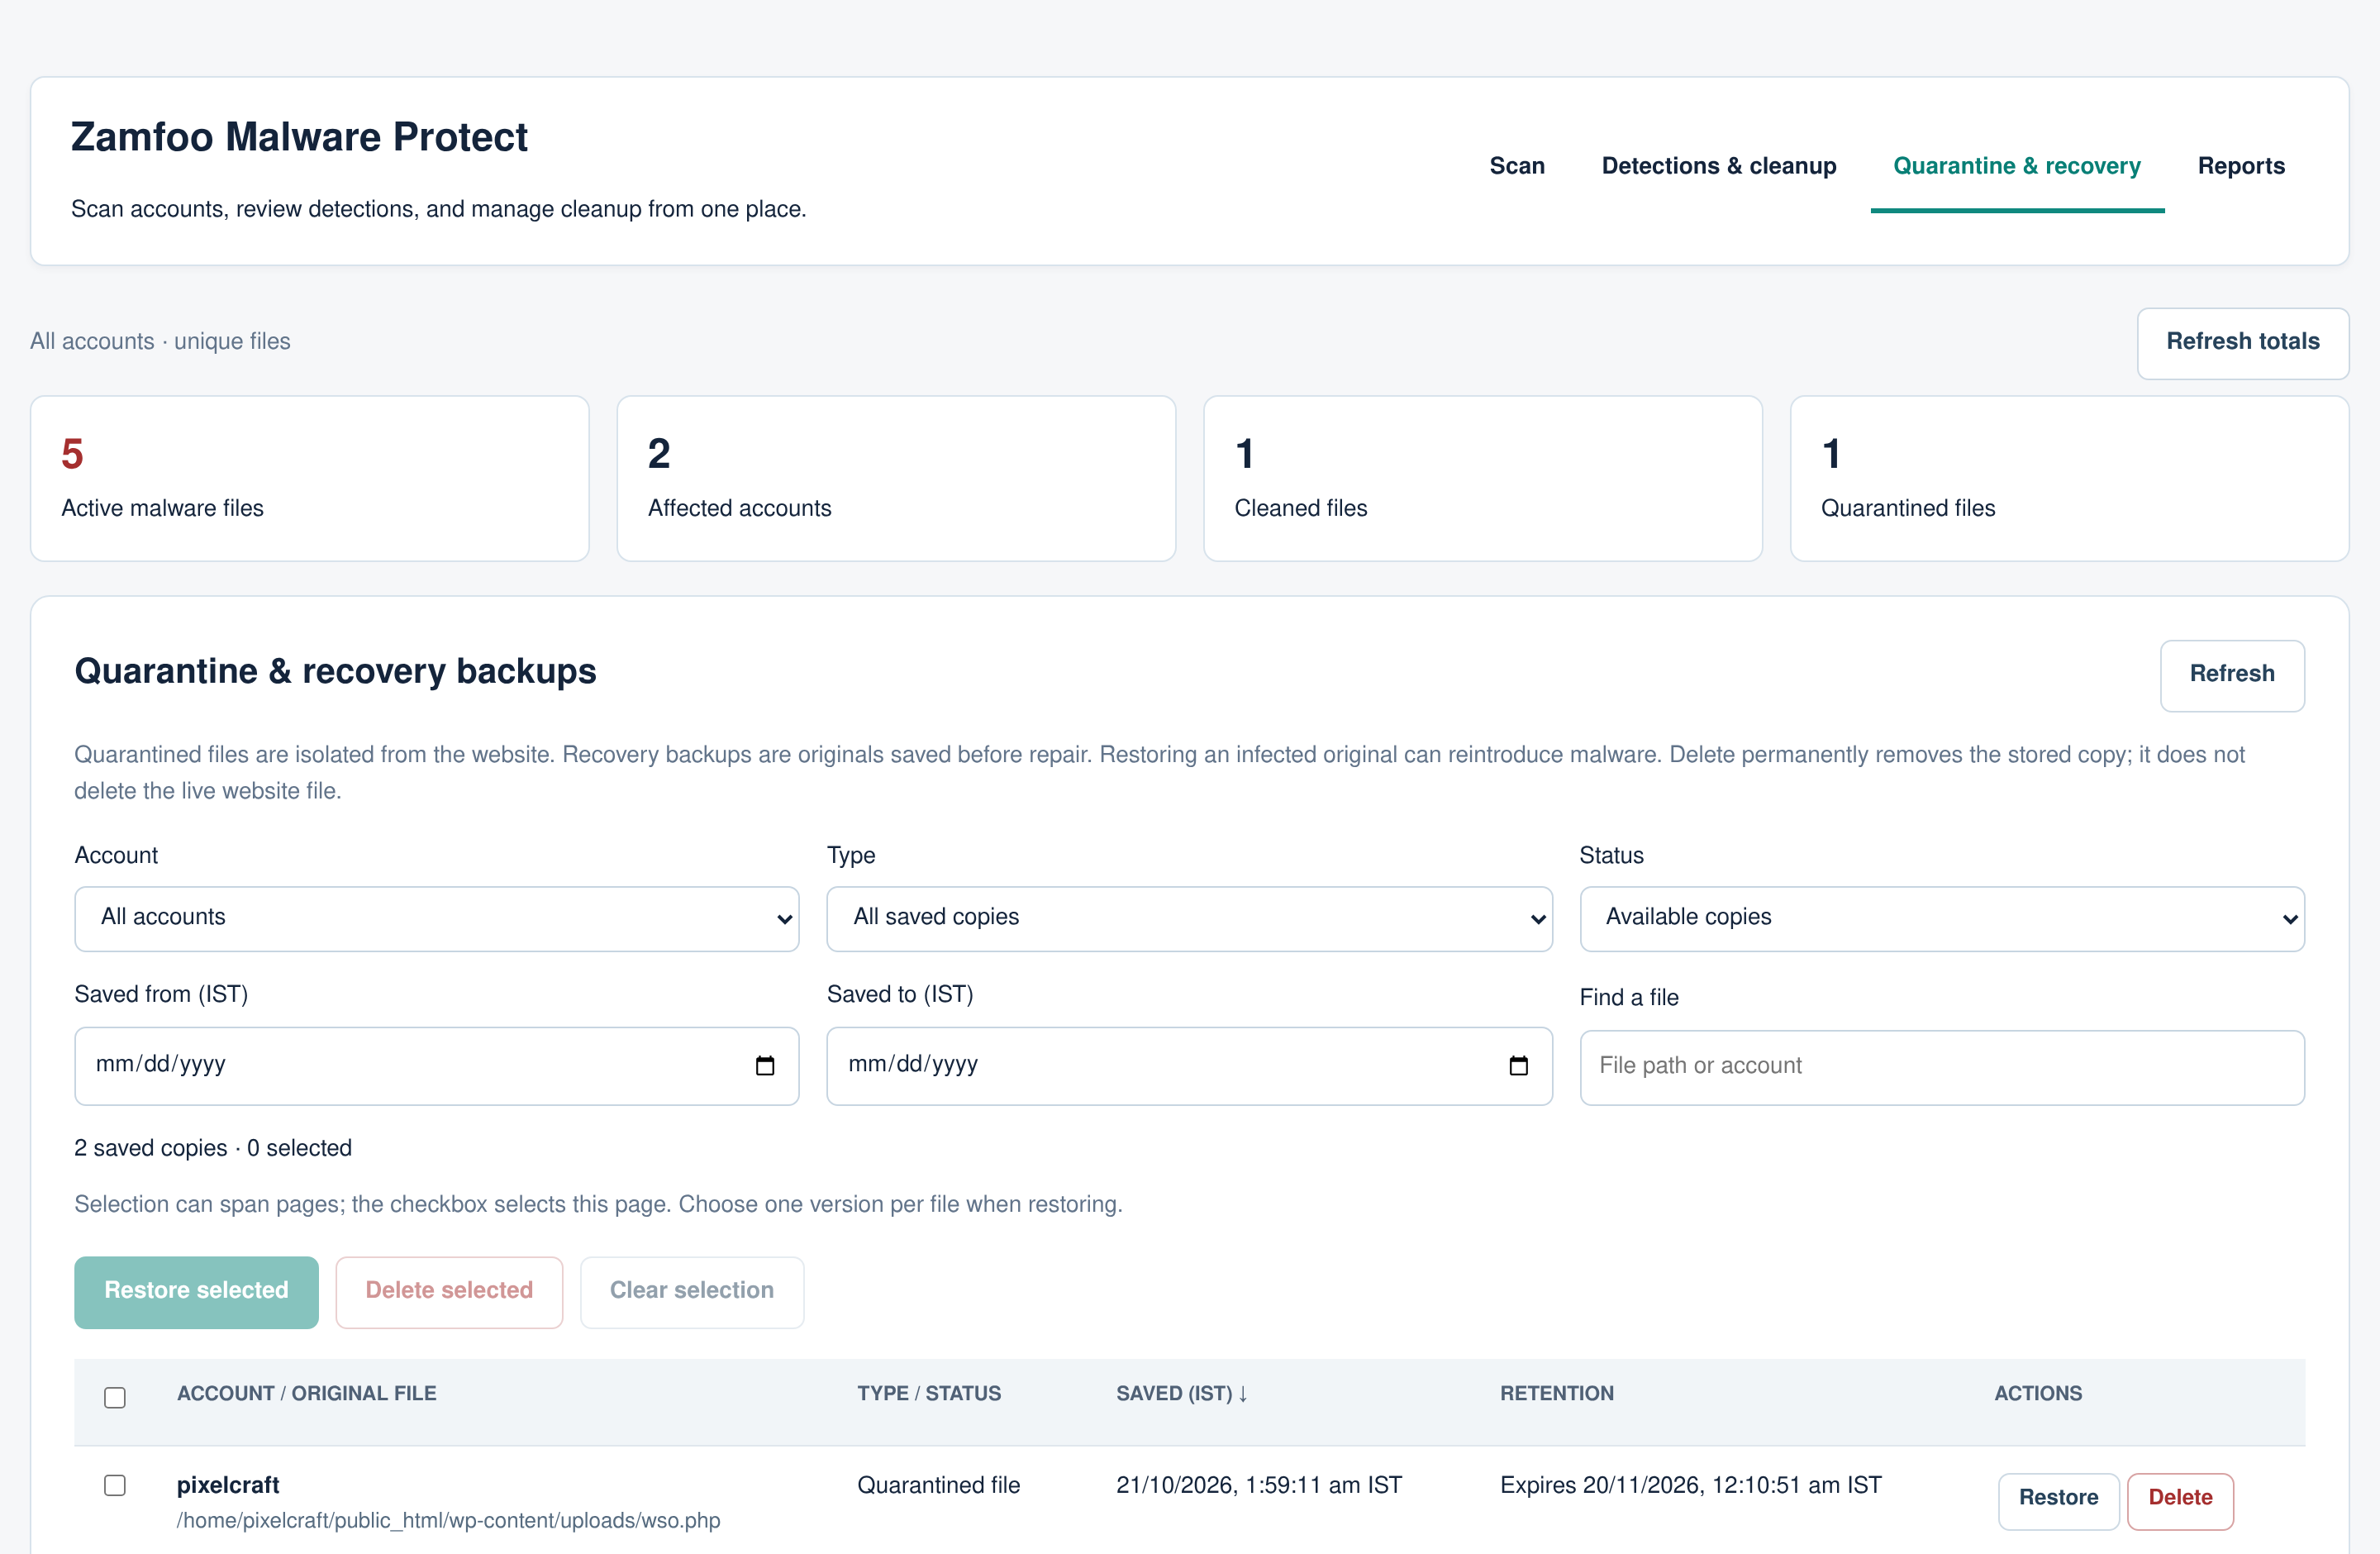The image size is (2380, 1554).
Task: Select the Quarantine & recovery tab
Action: (2017, 166)
